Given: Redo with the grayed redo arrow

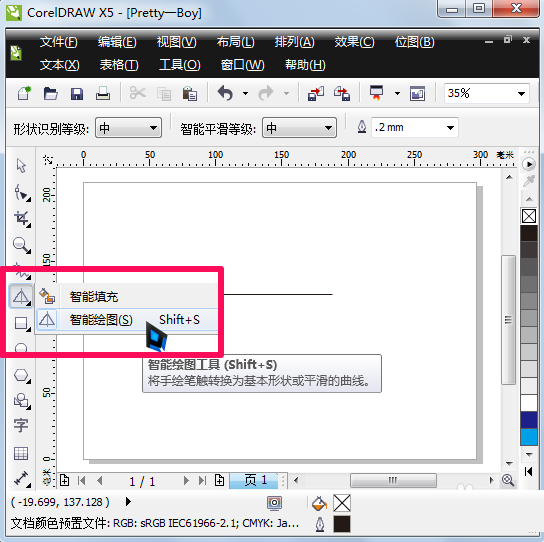Looking at the screenshot, I should (x=266, y=93).
